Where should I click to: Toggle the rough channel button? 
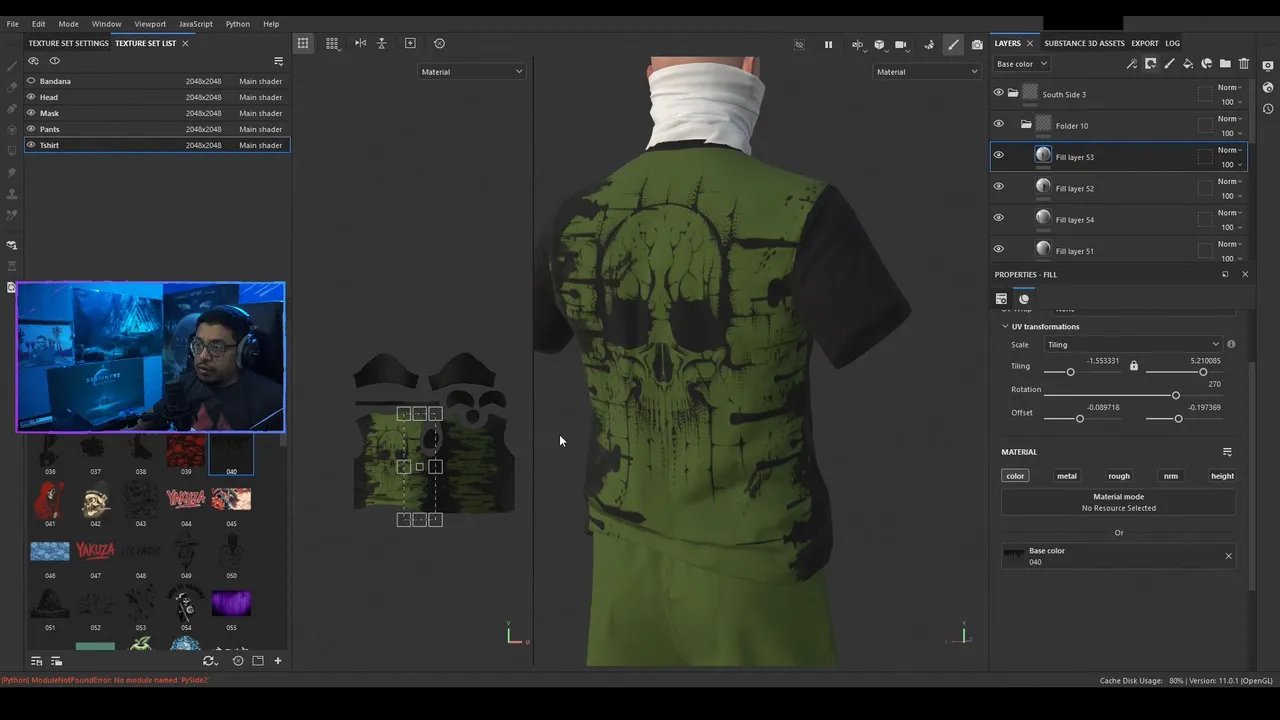coord(1119,476)
